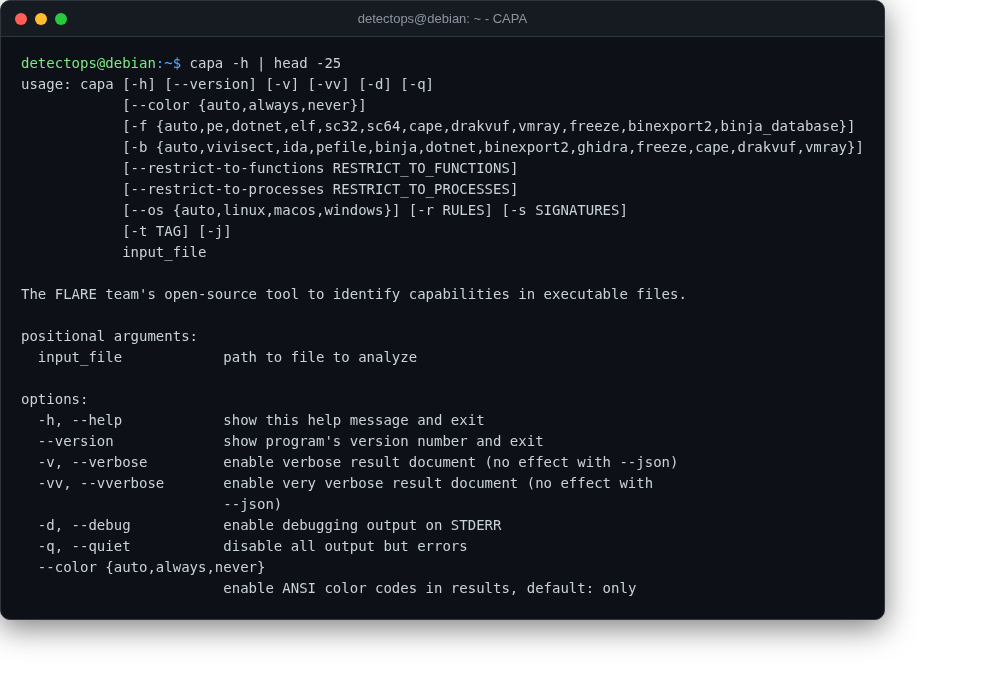The image size is (1000, 699).
Task: Click the line 'The FLARE team's open-source tool...'
Action: click(353, 295)
